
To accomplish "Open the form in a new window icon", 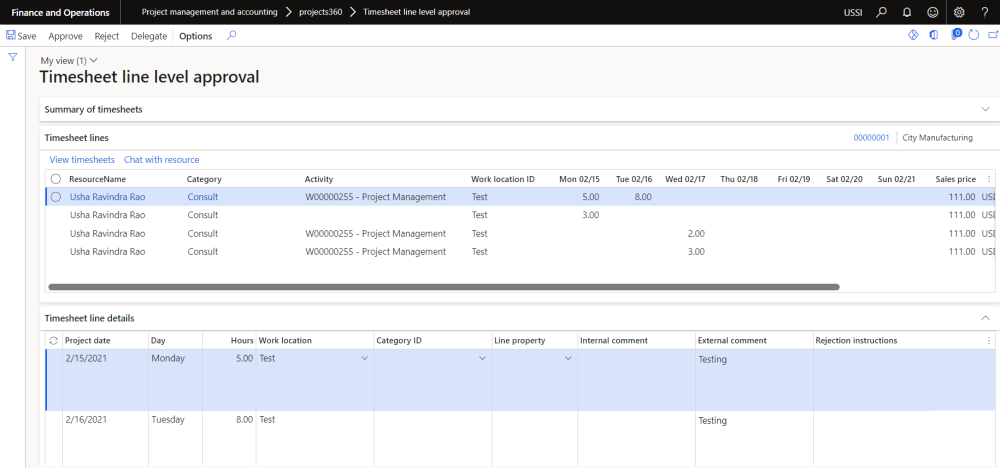I will tap(992, 35).
